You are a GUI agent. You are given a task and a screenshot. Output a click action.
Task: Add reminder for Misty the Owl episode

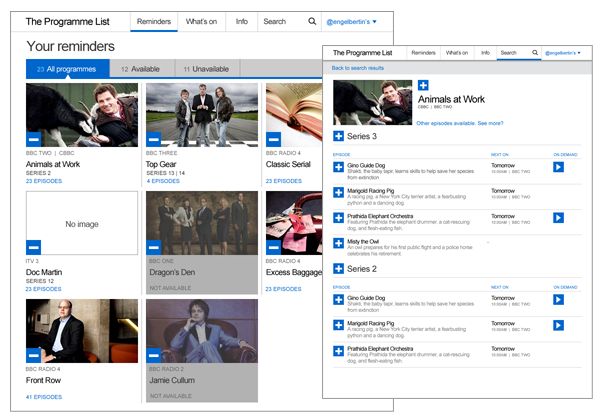click(x=338, y=244)
